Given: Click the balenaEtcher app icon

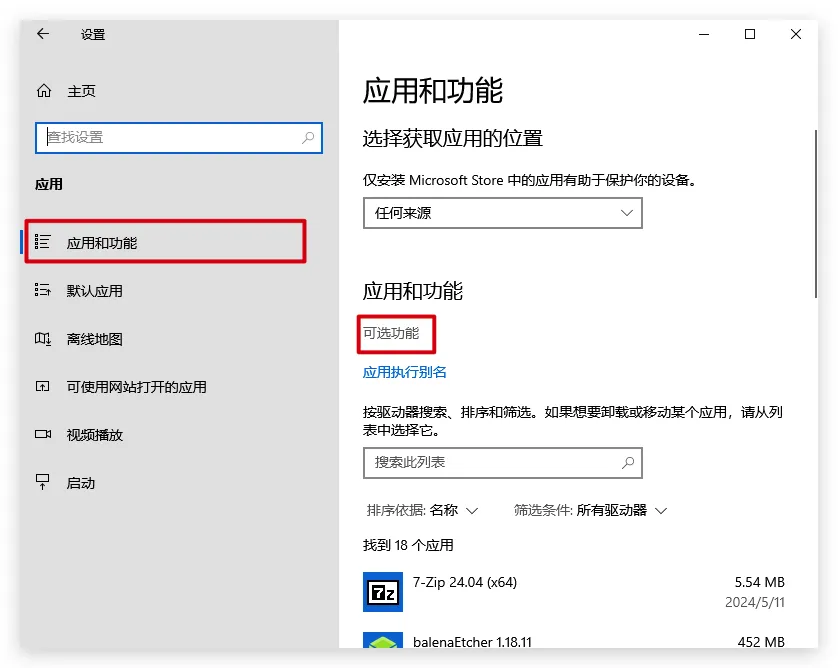Looking at the screenshot, I should [382, 644].
